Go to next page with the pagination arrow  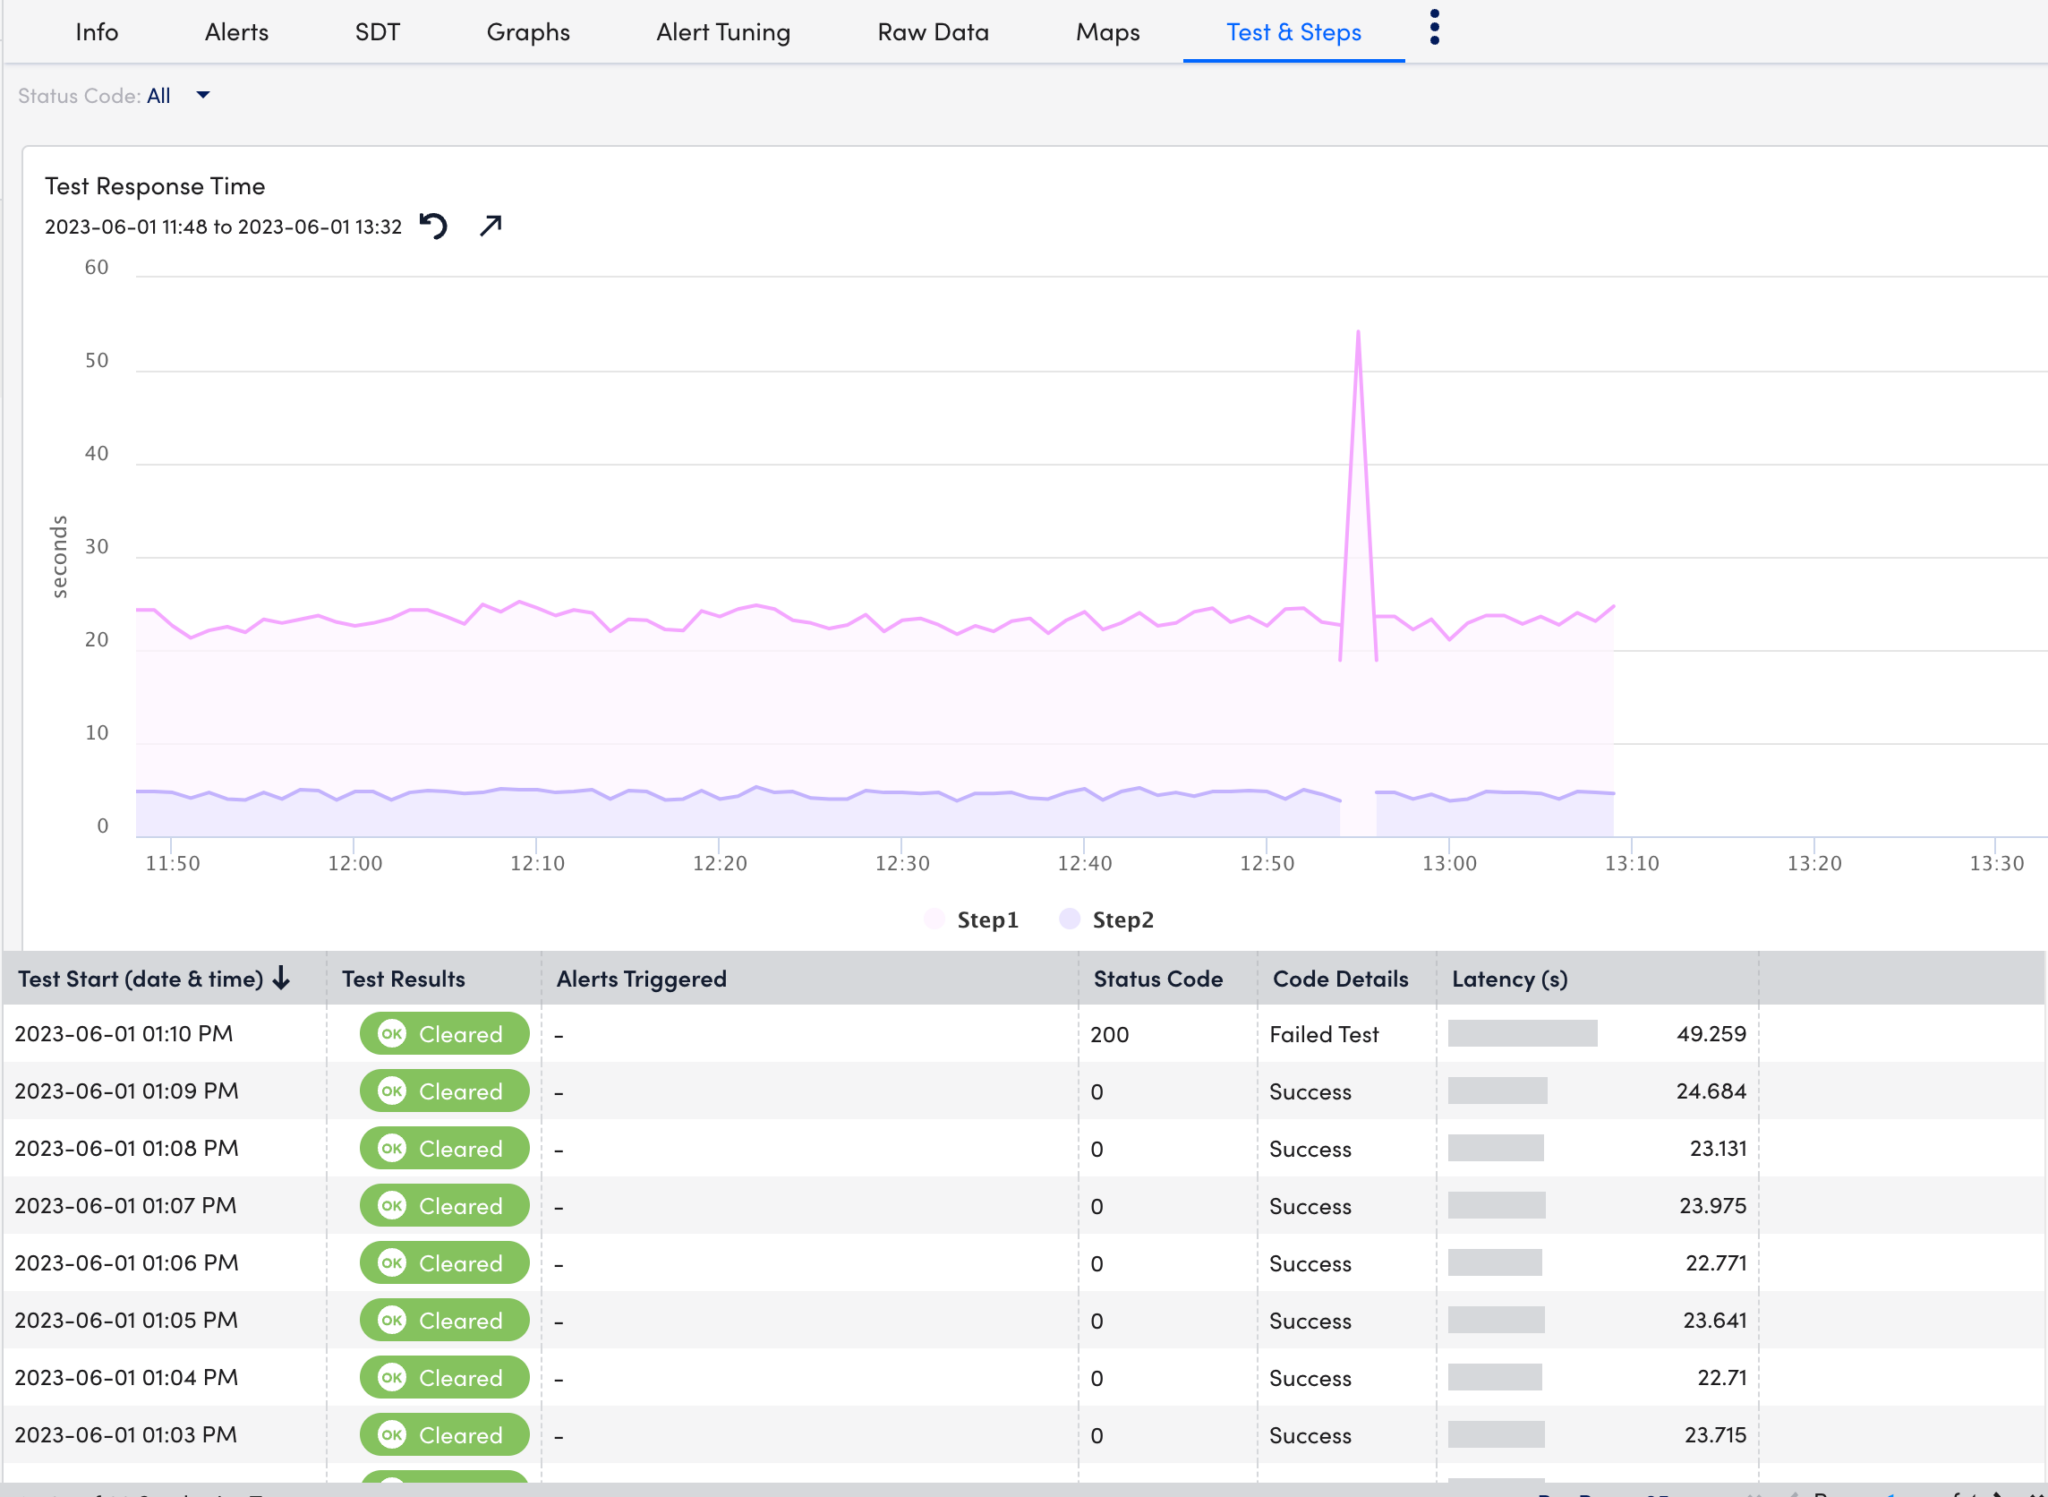coord(1998,1494)
